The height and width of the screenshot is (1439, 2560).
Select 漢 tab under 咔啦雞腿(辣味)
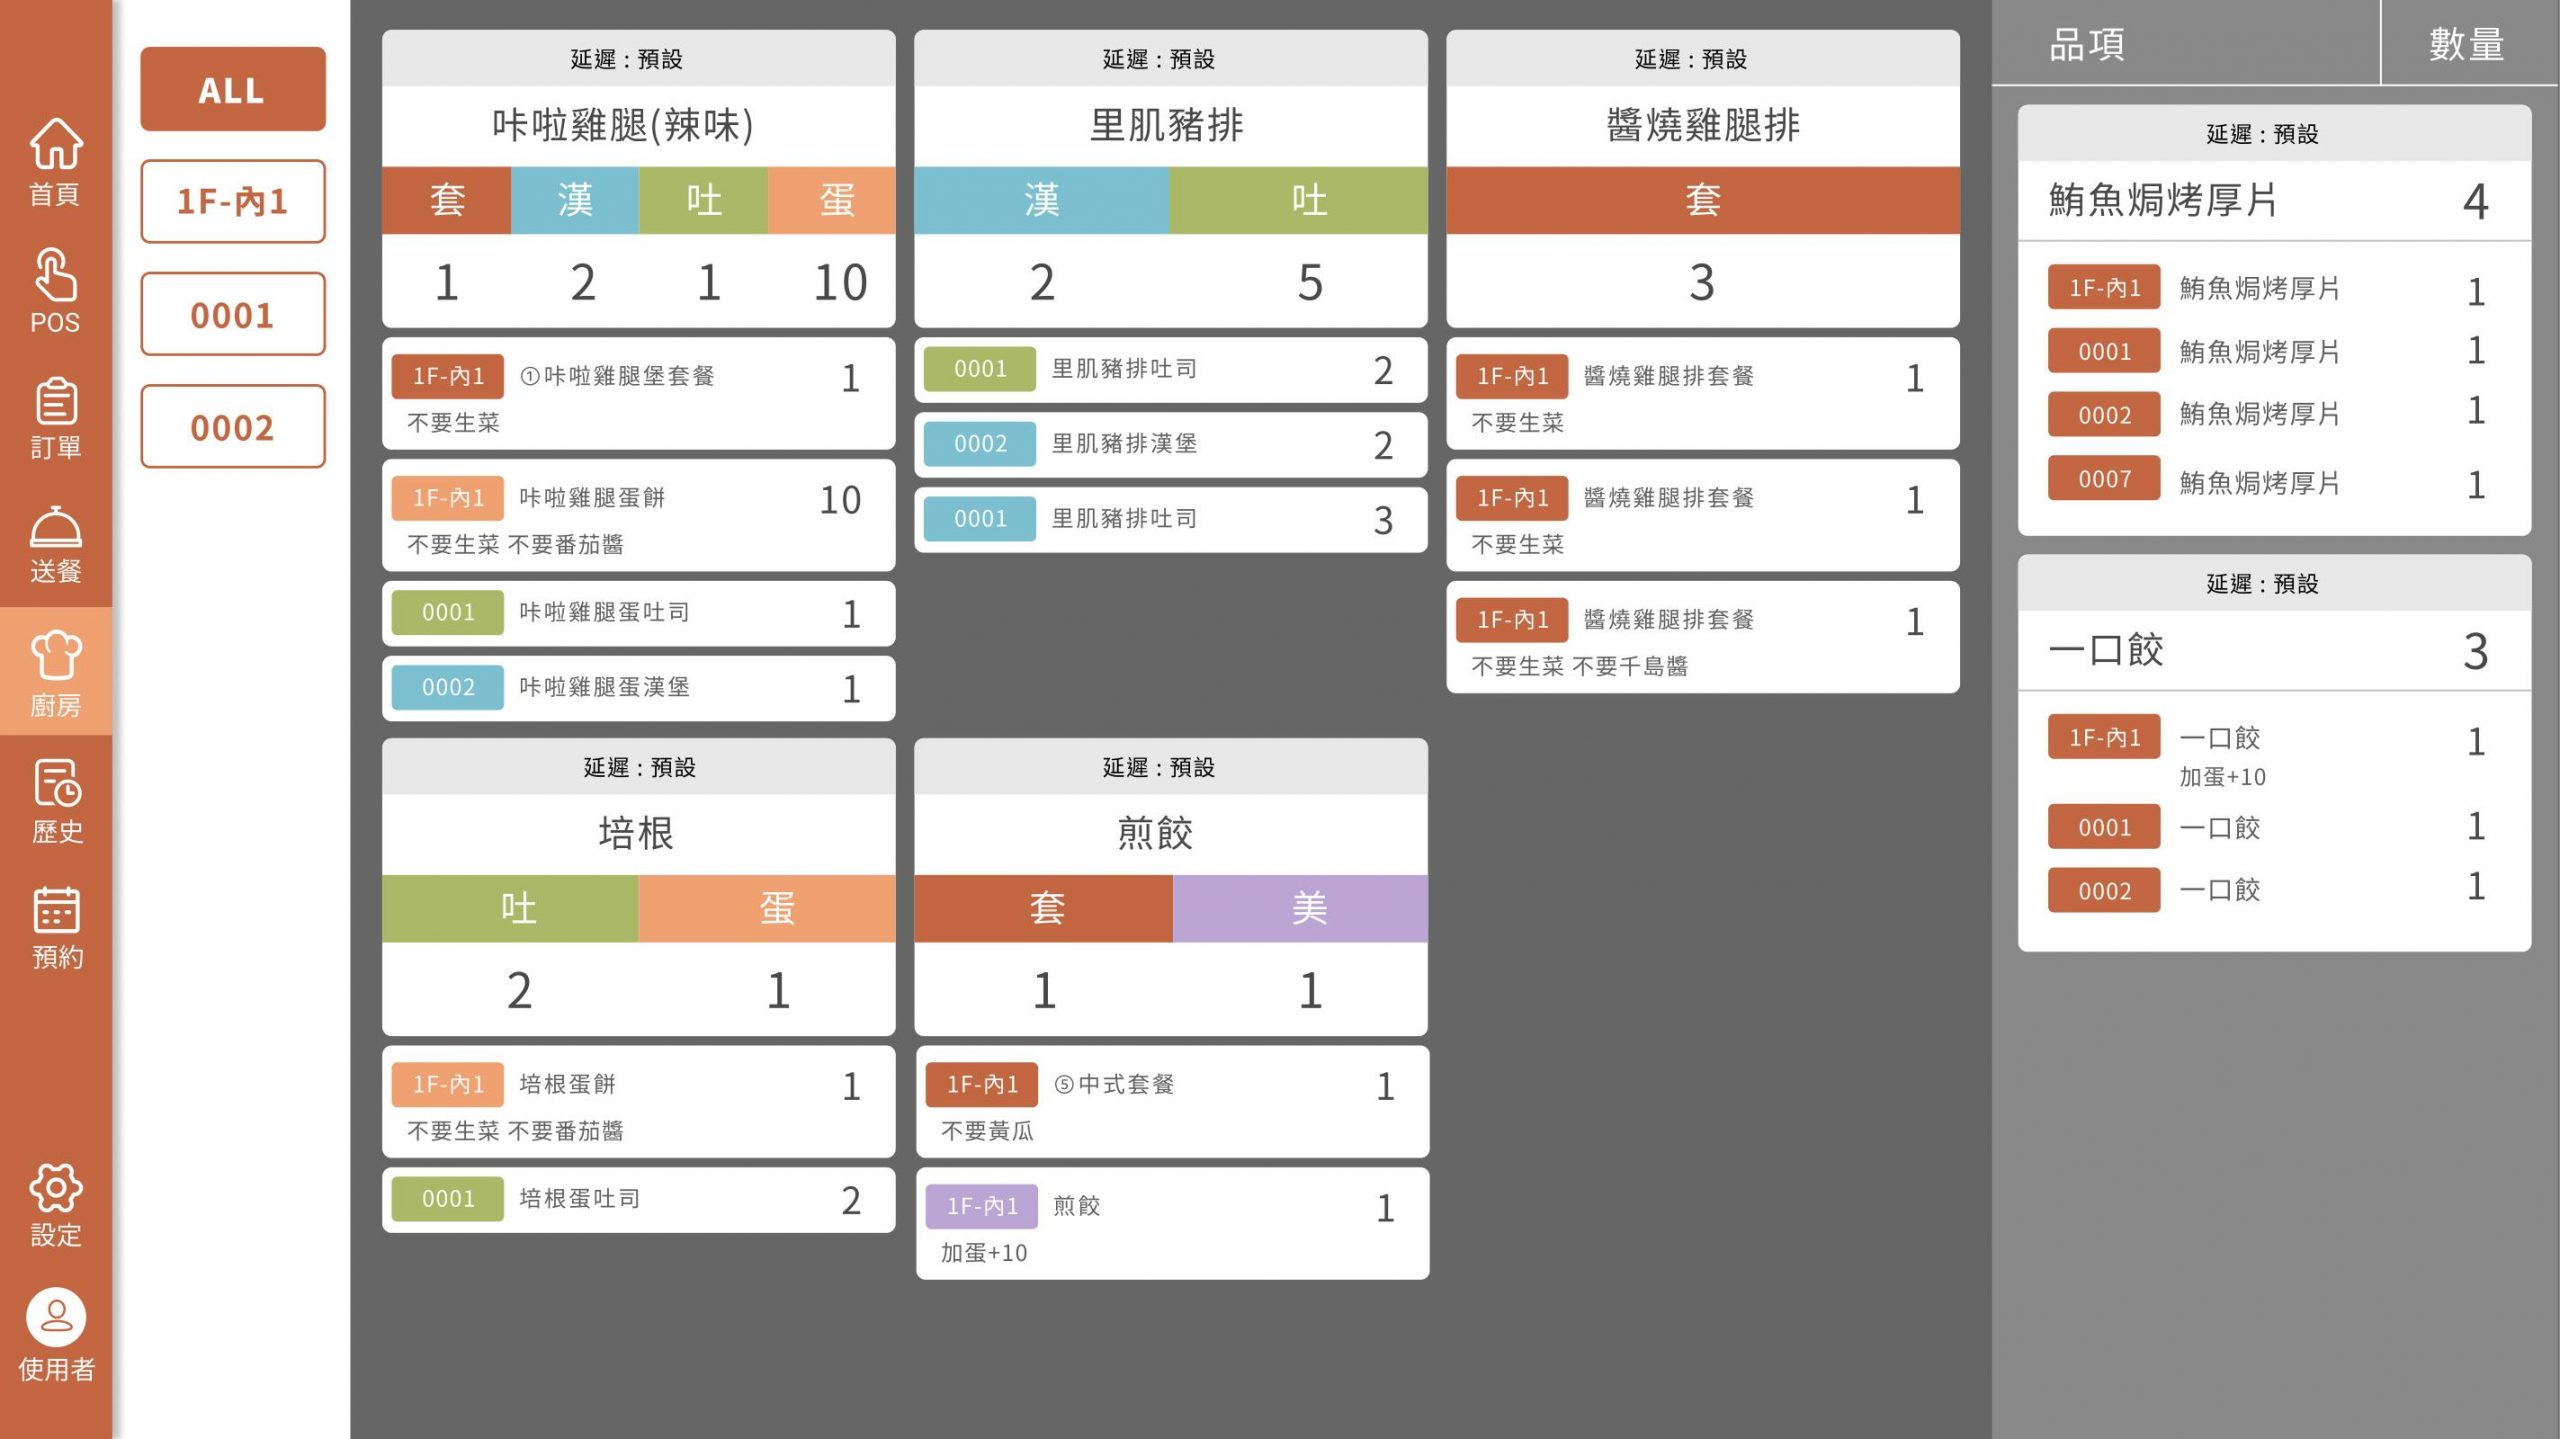(575, 200)
